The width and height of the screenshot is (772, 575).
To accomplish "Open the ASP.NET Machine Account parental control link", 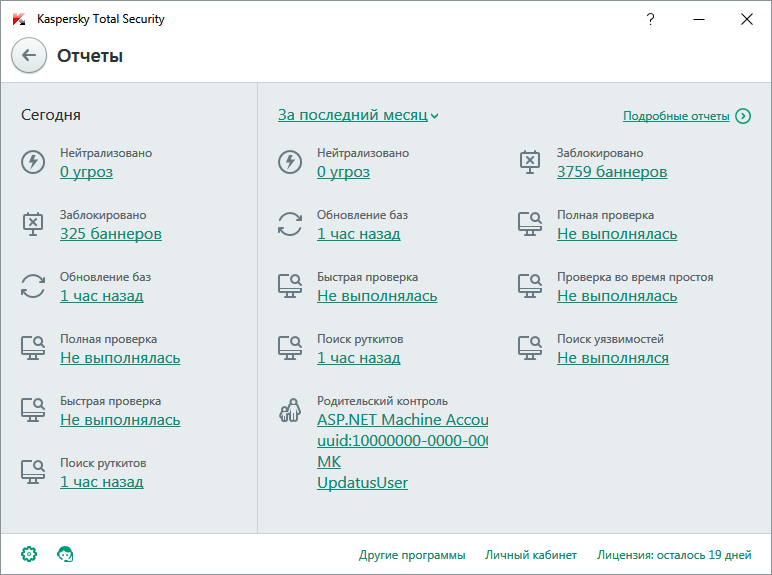I will (403, 420).
